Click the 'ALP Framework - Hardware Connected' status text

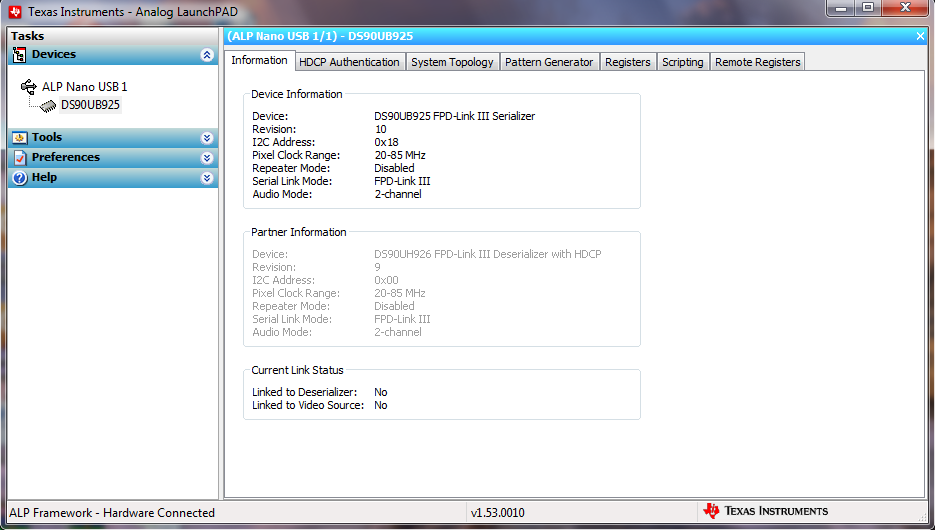click(x=112, y=513)
